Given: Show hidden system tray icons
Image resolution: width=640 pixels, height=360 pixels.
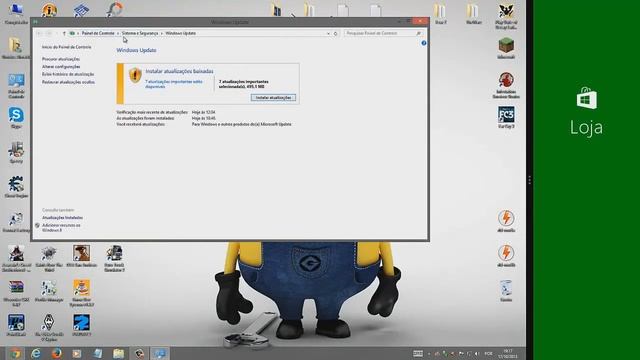Looking at the screenshot, I should [429, 354].
